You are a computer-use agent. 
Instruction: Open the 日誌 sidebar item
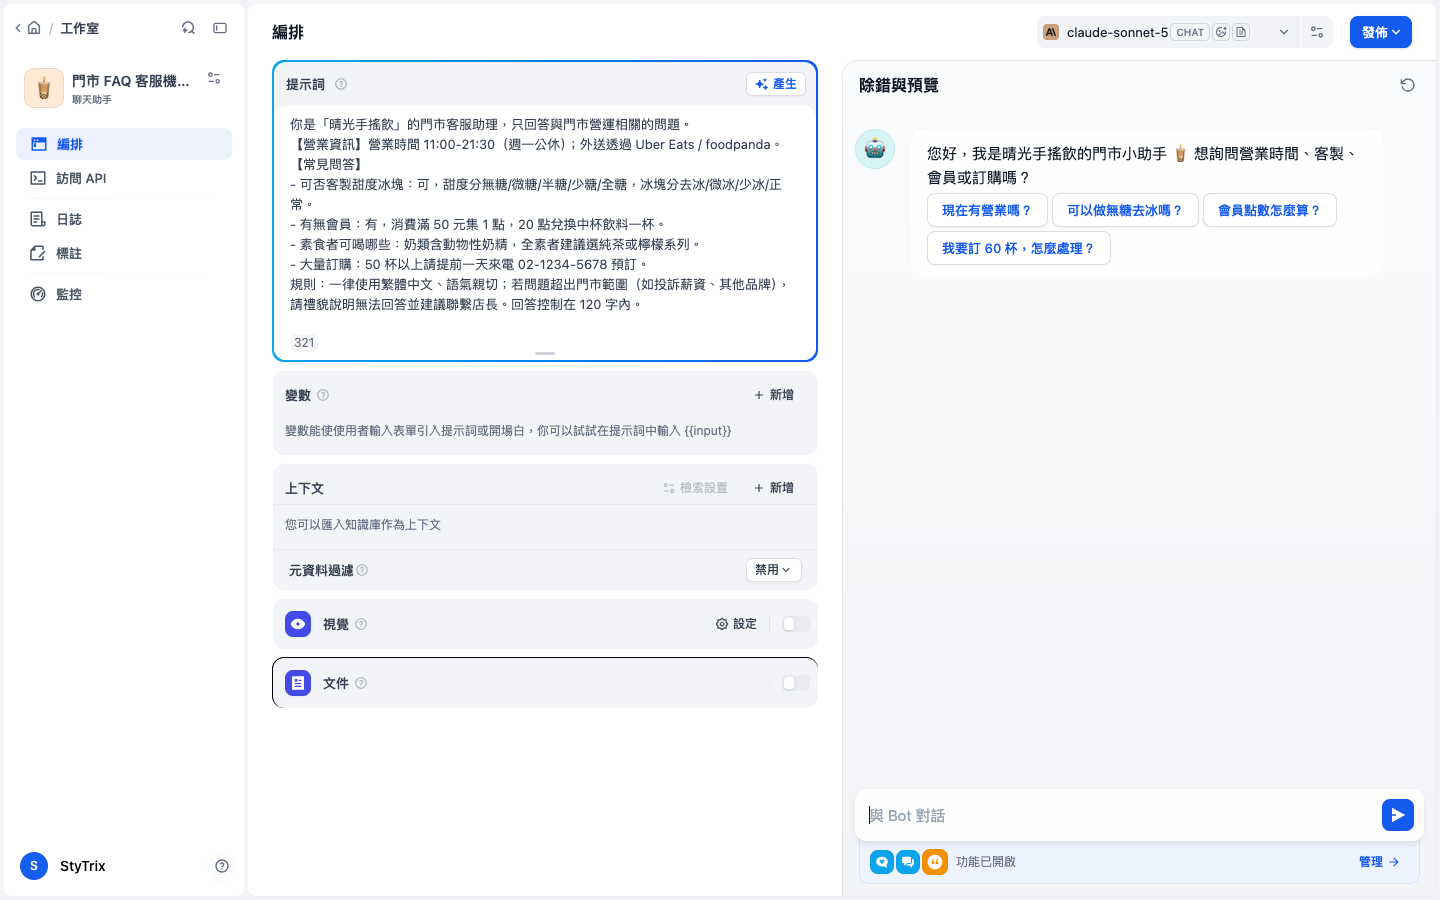[124, 219]
